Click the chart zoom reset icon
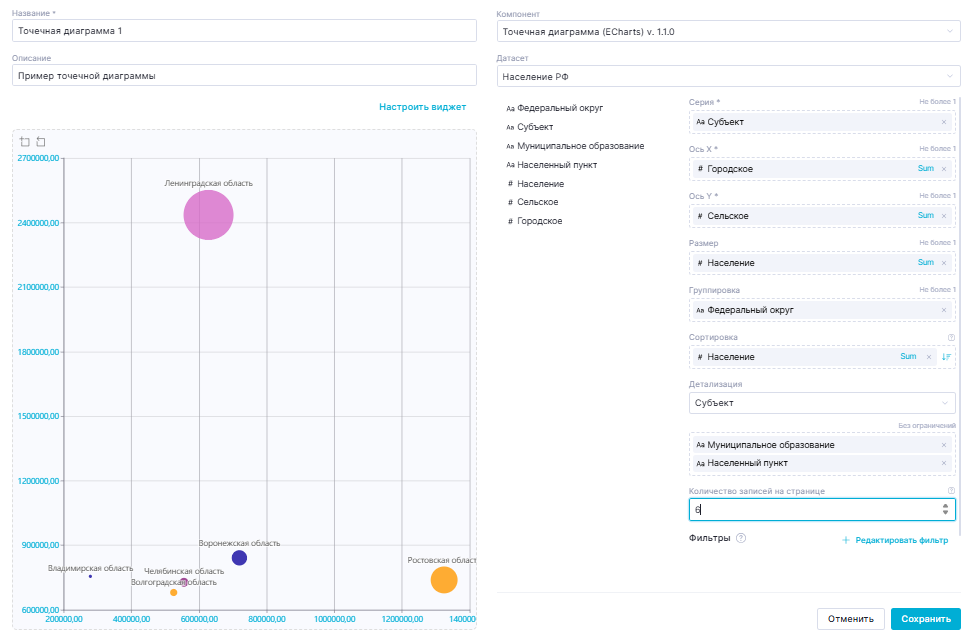 click(x=41, y=142)
